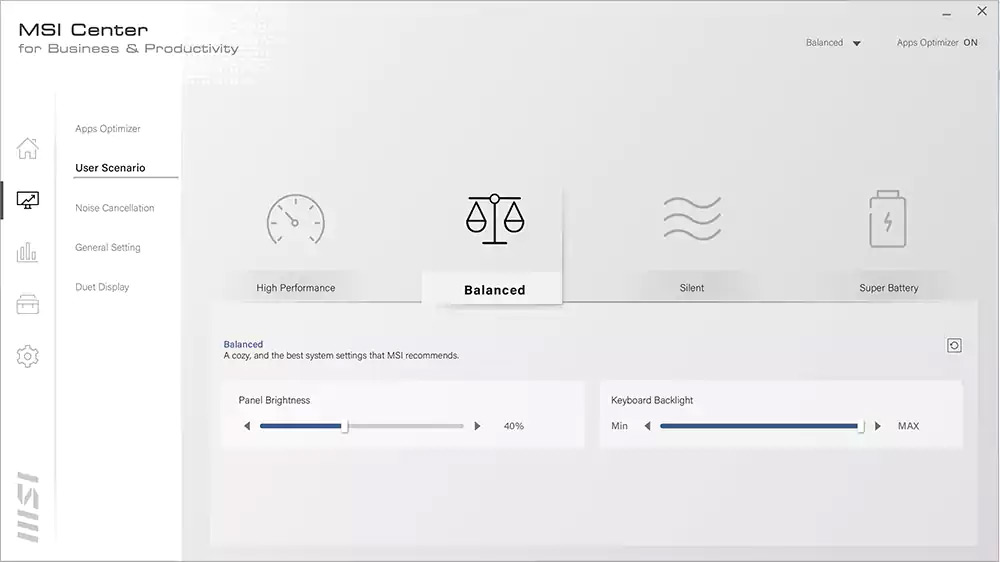
Task: Increase Panel Brightness with right arrow
Action: coord(477,426)
